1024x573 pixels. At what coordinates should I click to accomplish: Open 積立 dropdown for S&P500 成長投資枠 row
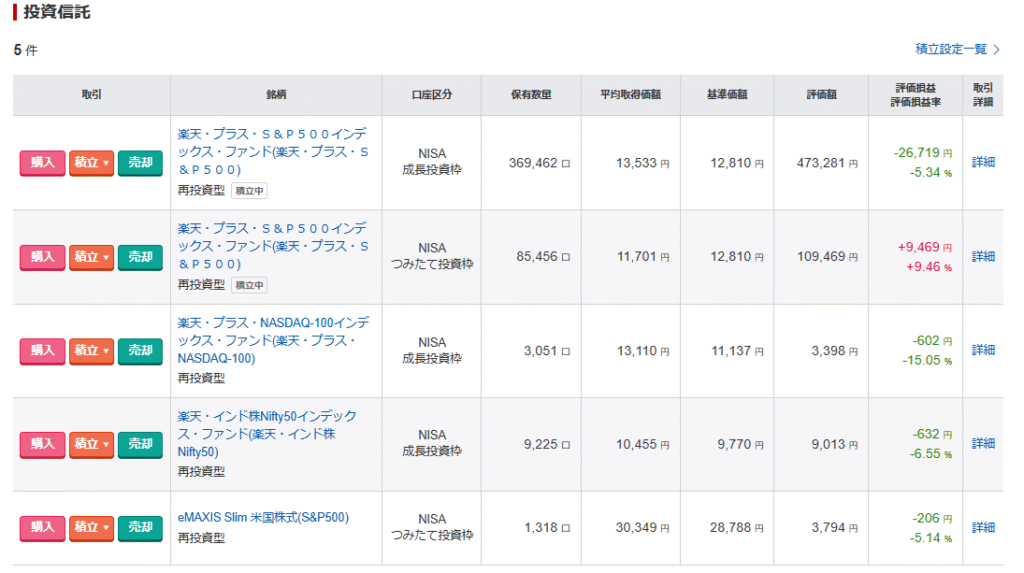91,163
